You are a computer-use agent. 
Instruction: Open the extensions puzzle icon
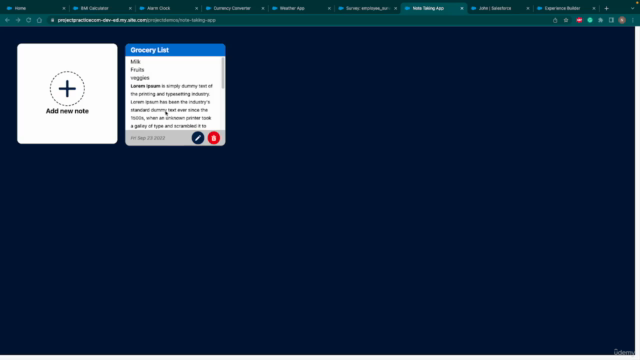[600, 20]
